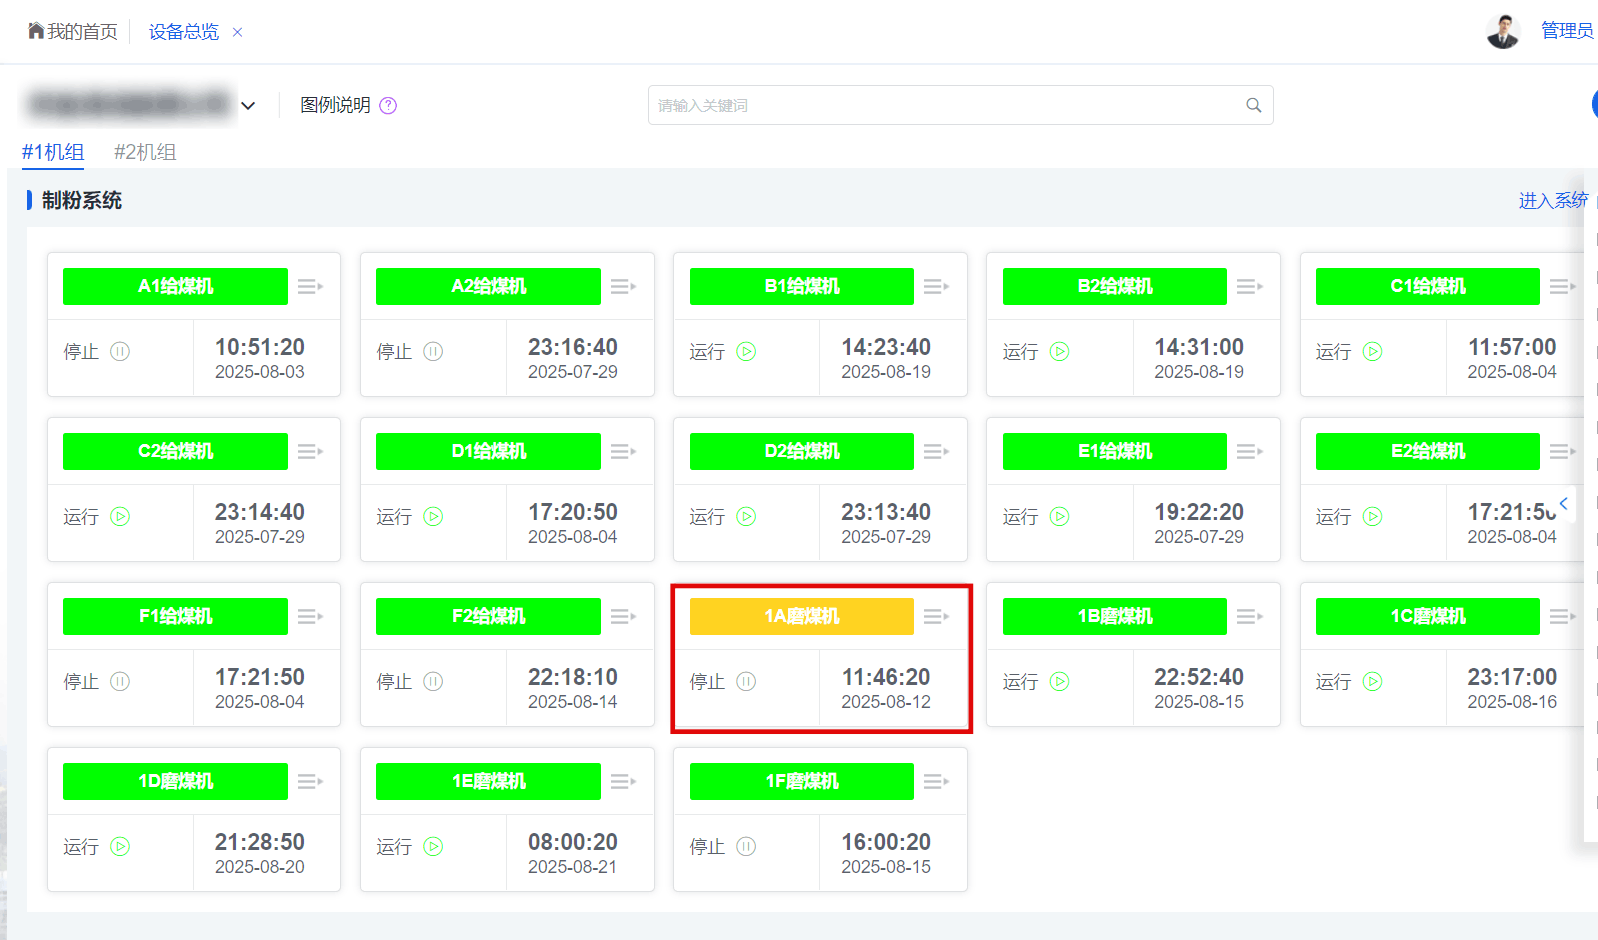Switch to the #2机组 tab
This screenshot has height=940, width=1598.
145,152
